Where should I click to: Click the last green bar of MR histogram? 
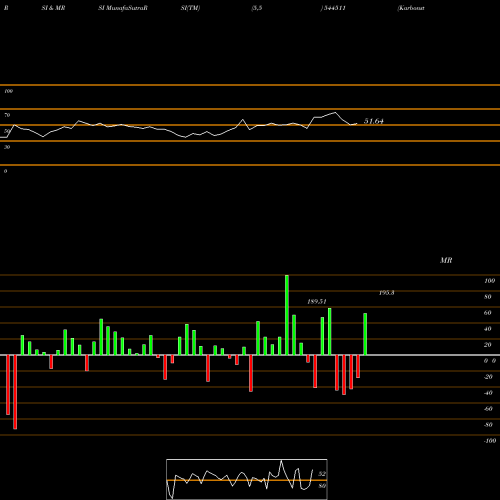365,334
